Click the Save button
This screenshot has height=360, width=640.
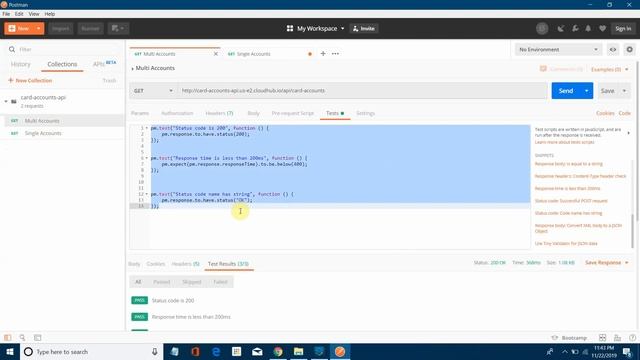607,91
